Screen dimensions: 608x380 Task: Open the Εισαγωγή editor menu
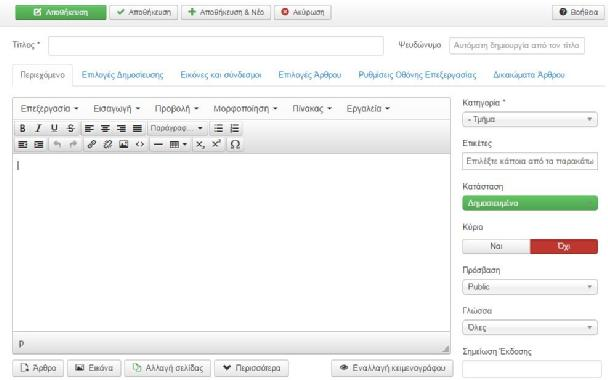pyautogui.click(x=117, y=109)
